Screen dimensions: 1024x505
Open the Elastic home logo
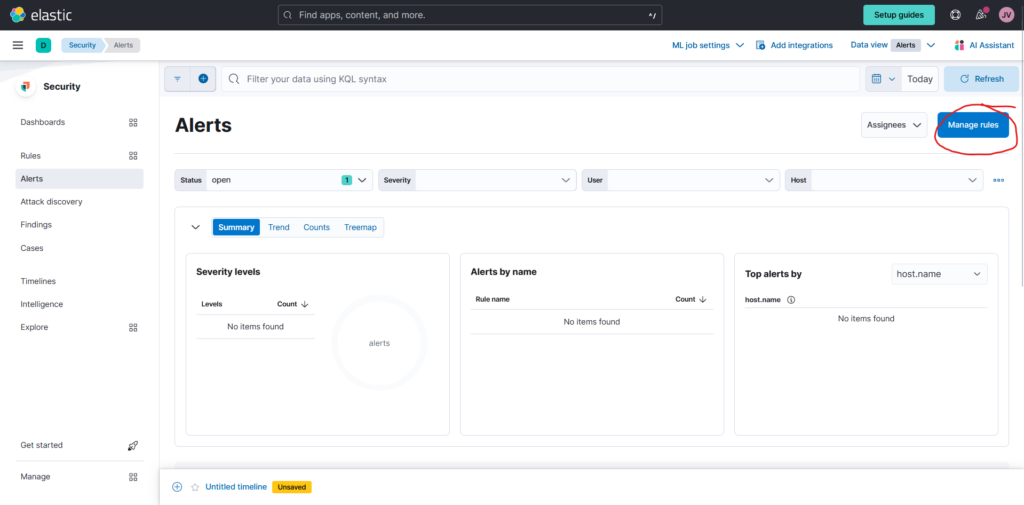tap(41, 14)
